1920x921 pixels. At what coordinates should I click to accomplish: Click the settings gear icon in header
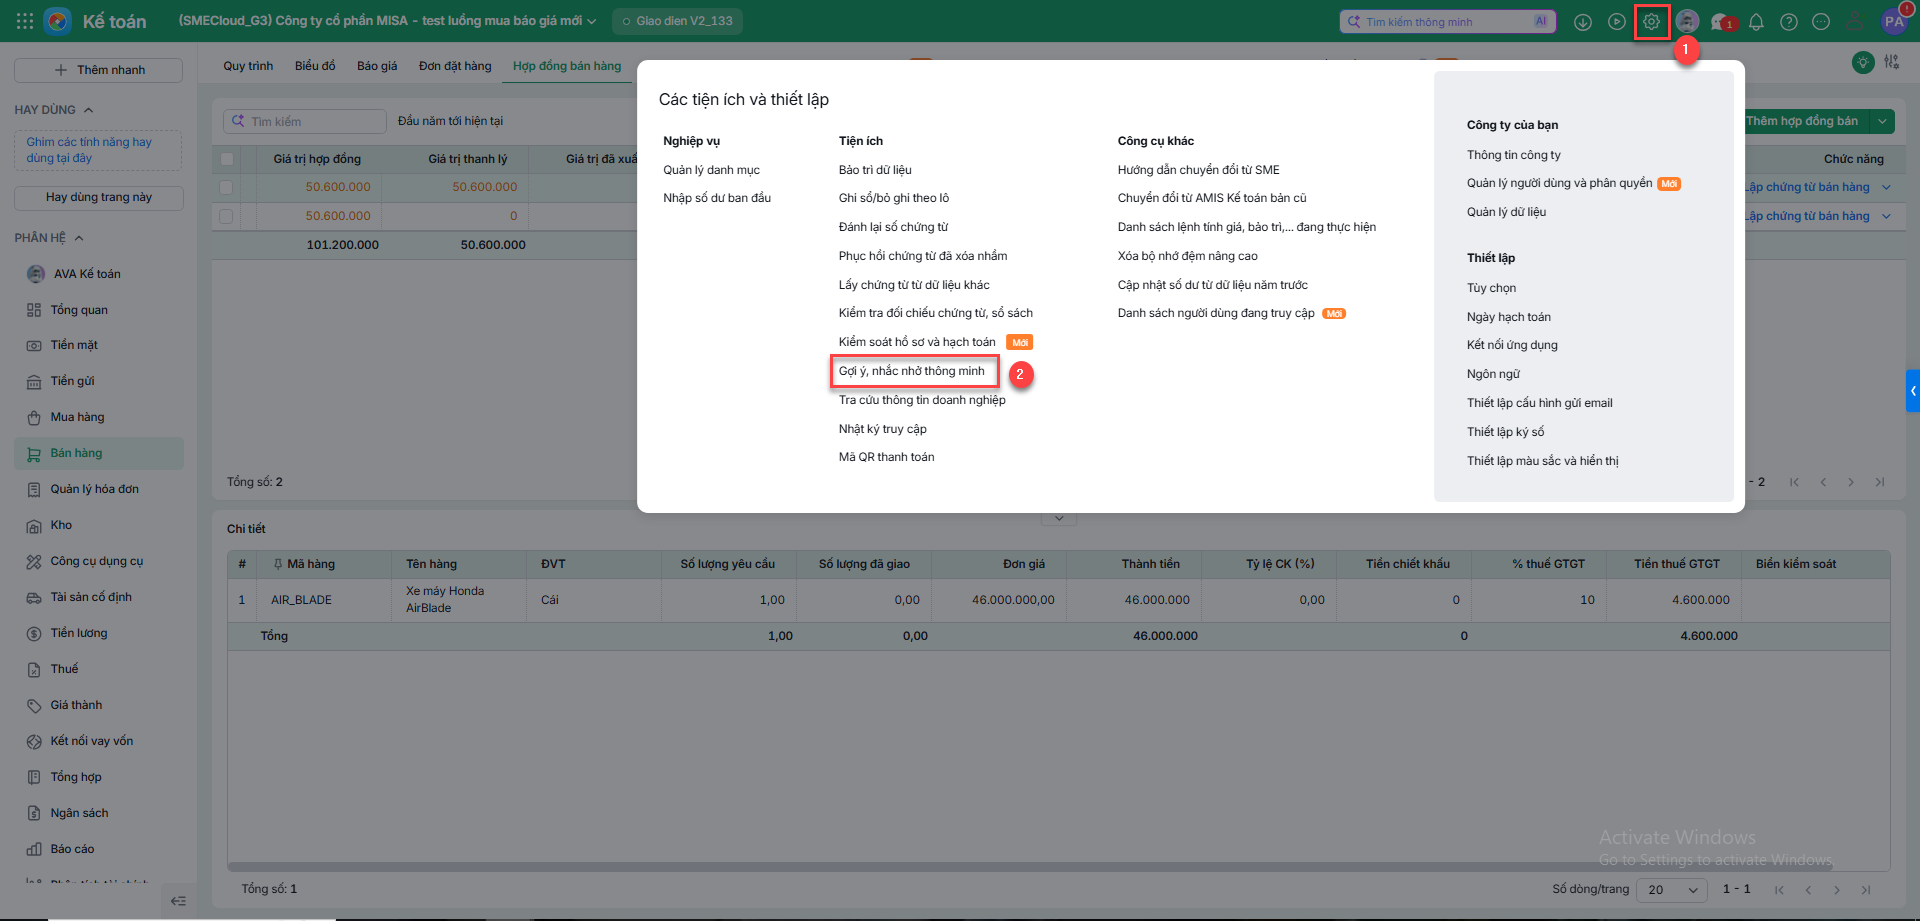click(x=1651, y=21)
